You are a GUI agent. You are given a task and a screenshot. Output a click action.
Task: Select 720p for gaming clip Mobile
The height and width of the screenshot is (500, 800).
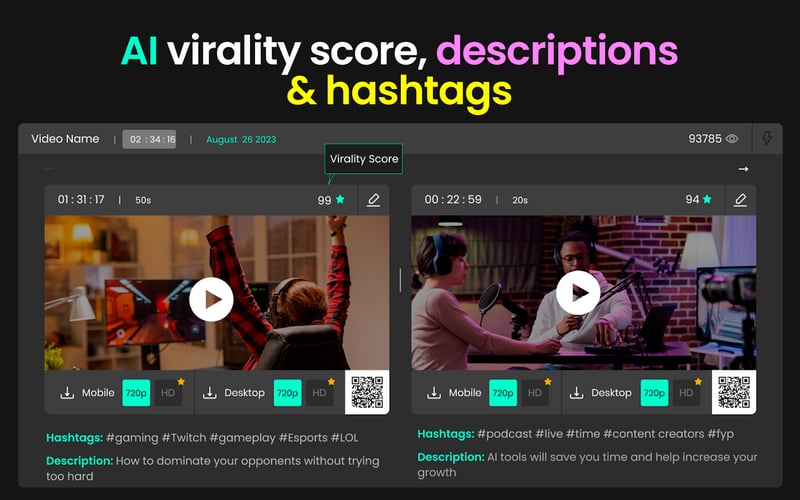[136, 393]
